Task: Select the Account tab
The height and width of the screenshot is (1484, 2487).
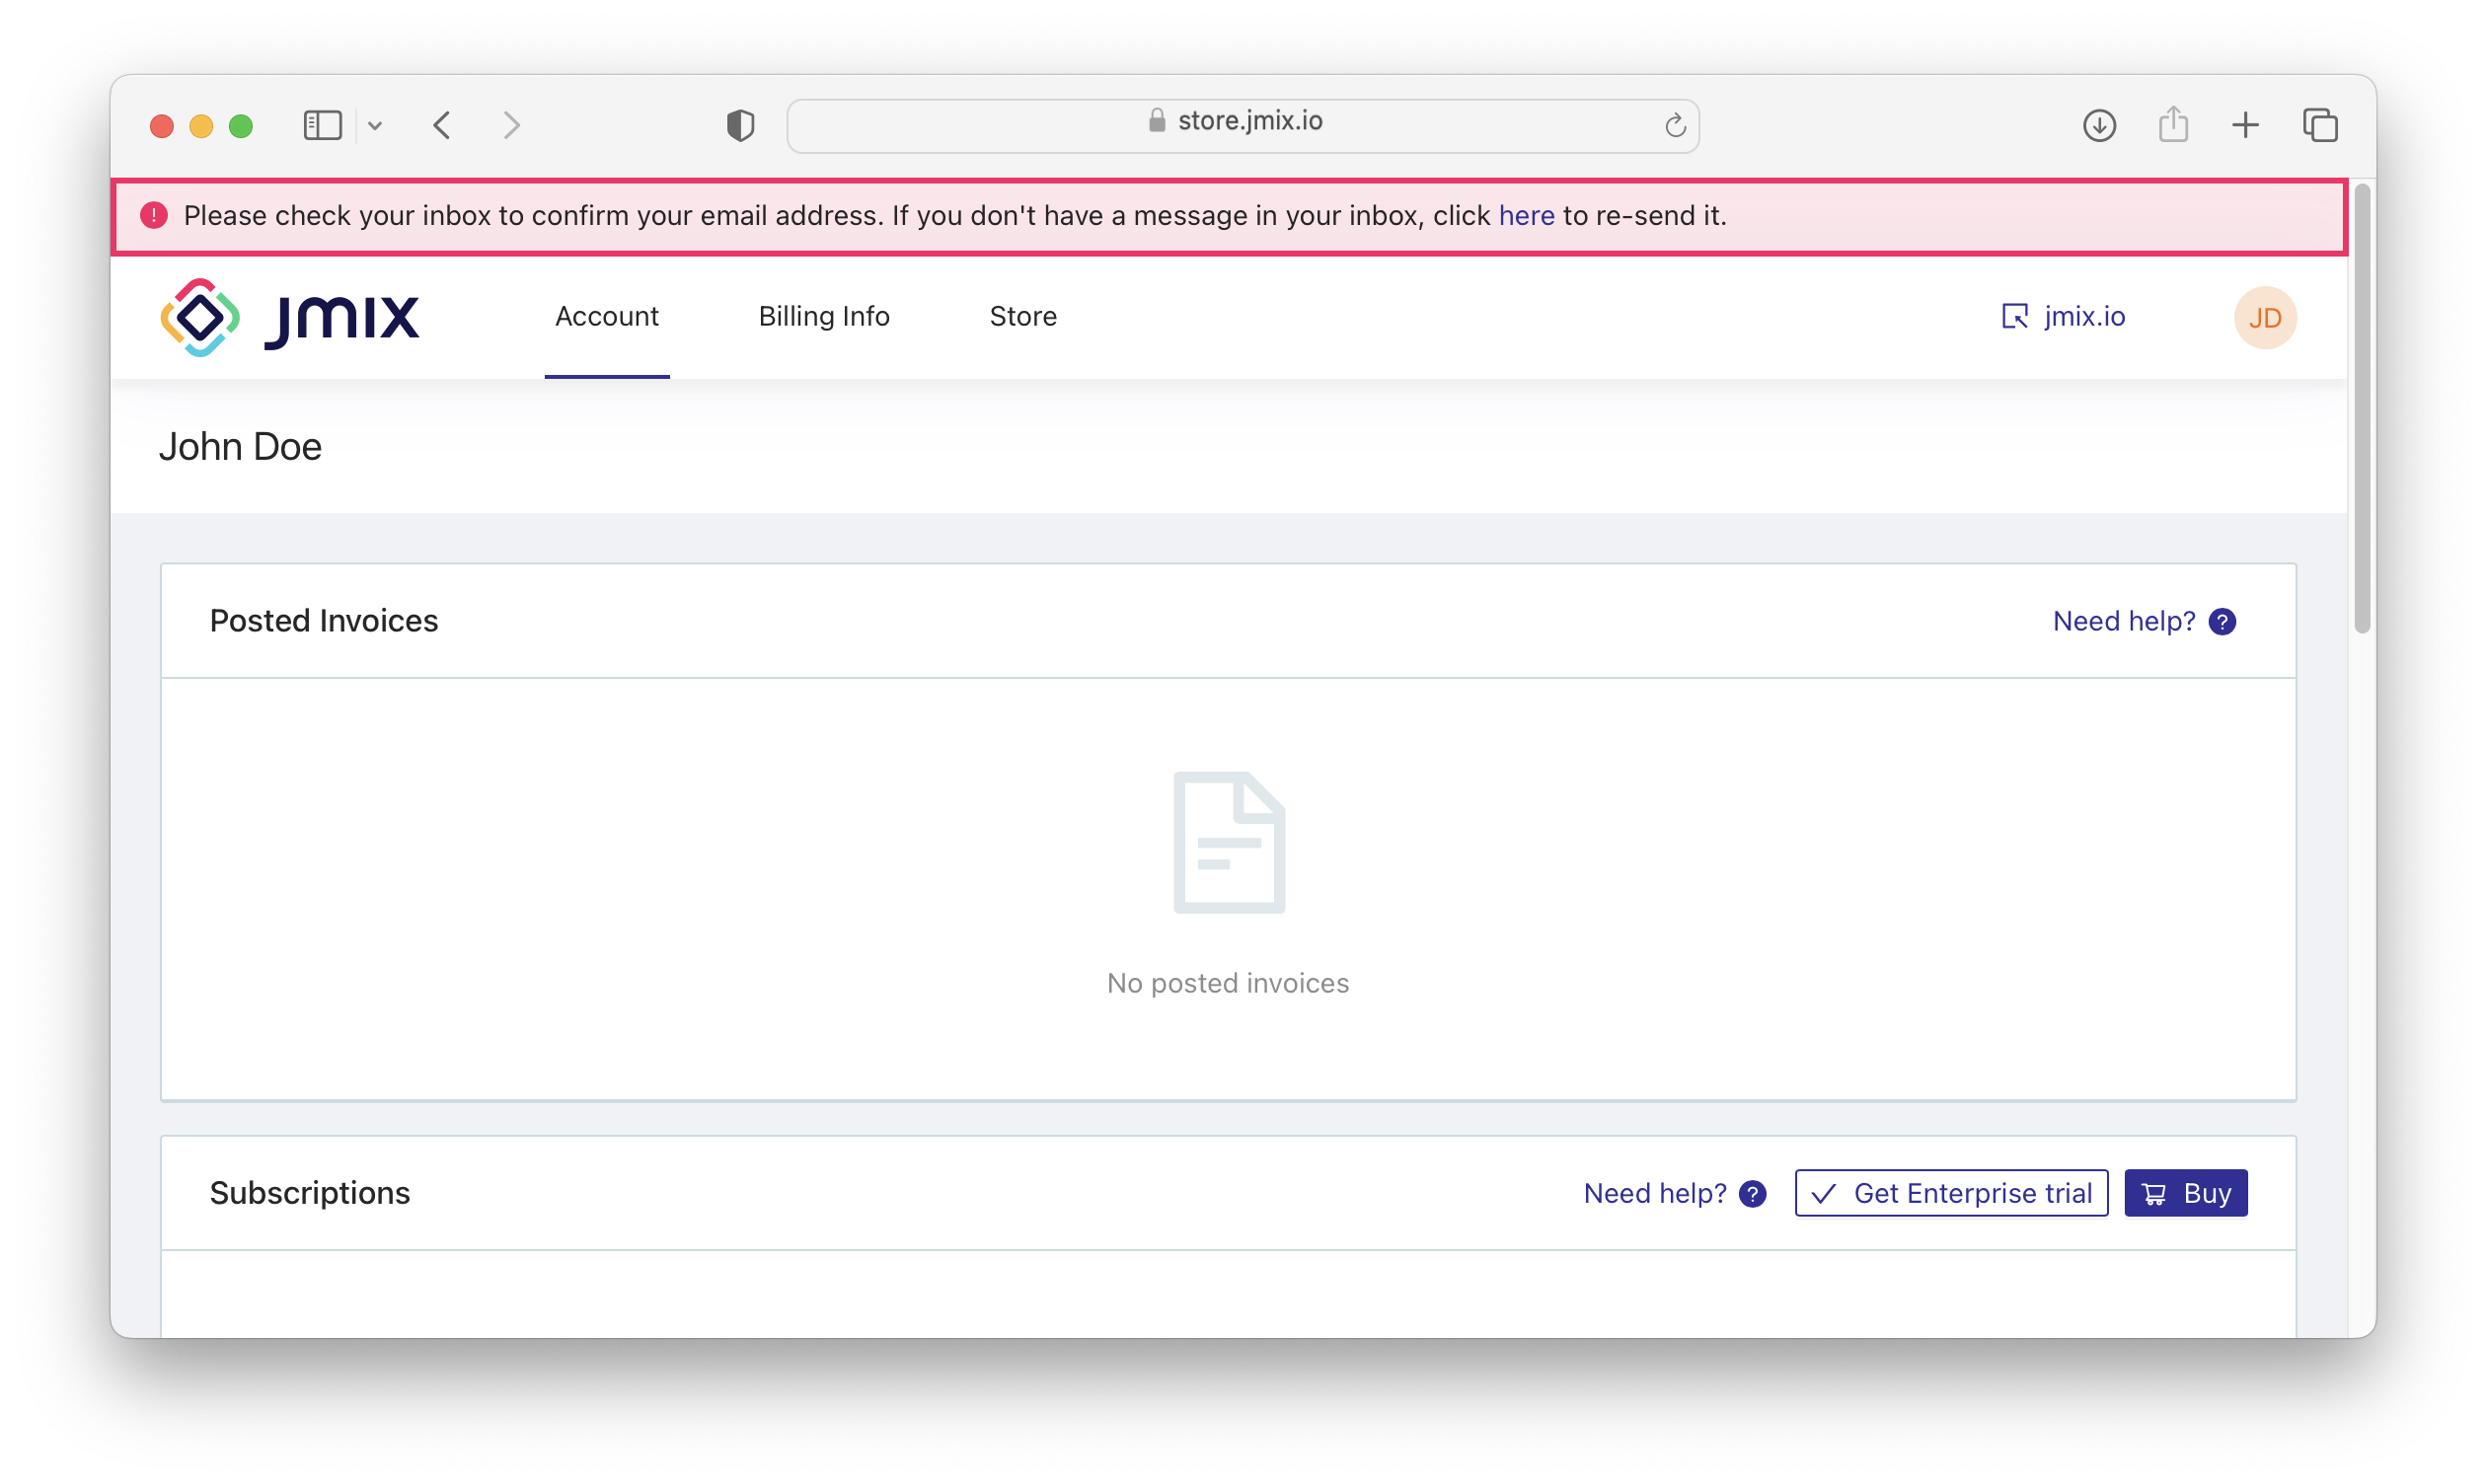Action: (606, 316)
